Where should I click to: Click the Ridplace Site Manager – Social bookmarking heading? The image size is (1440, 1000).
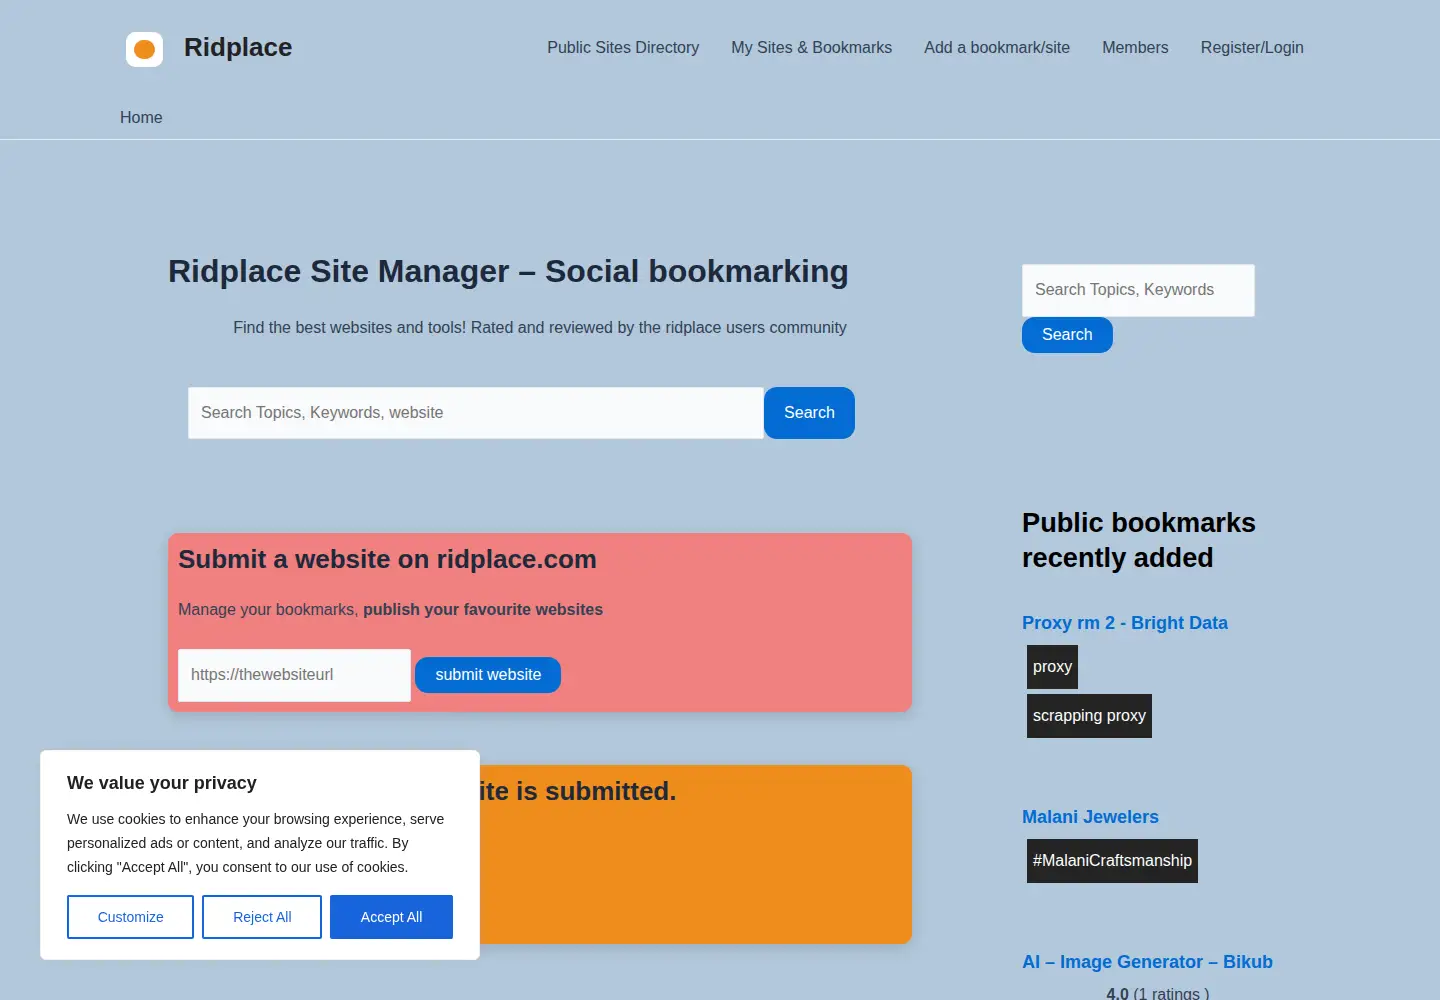pyautogui.click(x=508, y=271)
